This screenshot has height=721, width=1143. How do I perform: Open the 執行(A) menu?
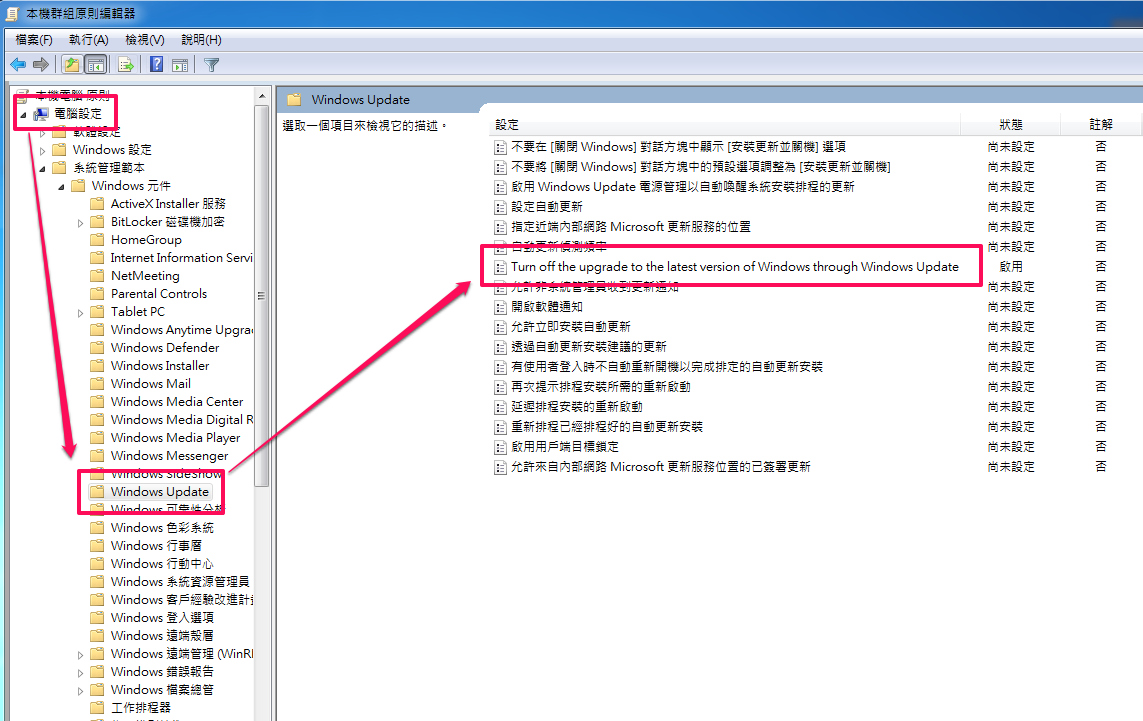tap(88, 39)
